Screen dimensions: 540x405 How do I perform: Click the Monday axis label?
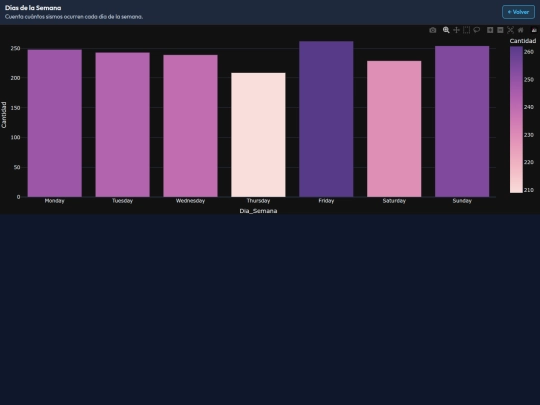pos(54,201)
